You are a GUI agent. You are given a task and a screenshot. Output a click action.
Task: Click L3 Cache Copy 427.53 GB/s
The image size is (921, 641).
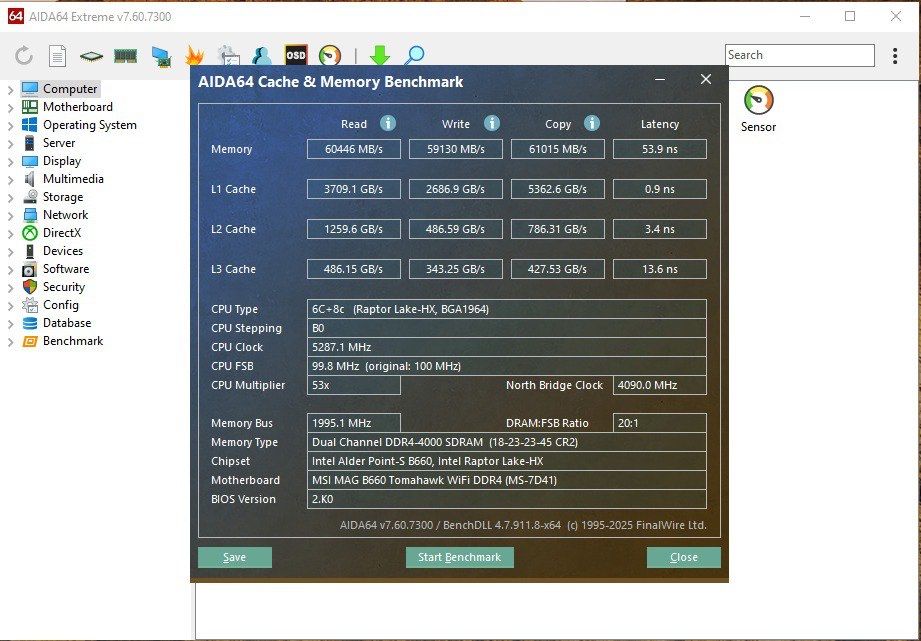coord(558,269)
